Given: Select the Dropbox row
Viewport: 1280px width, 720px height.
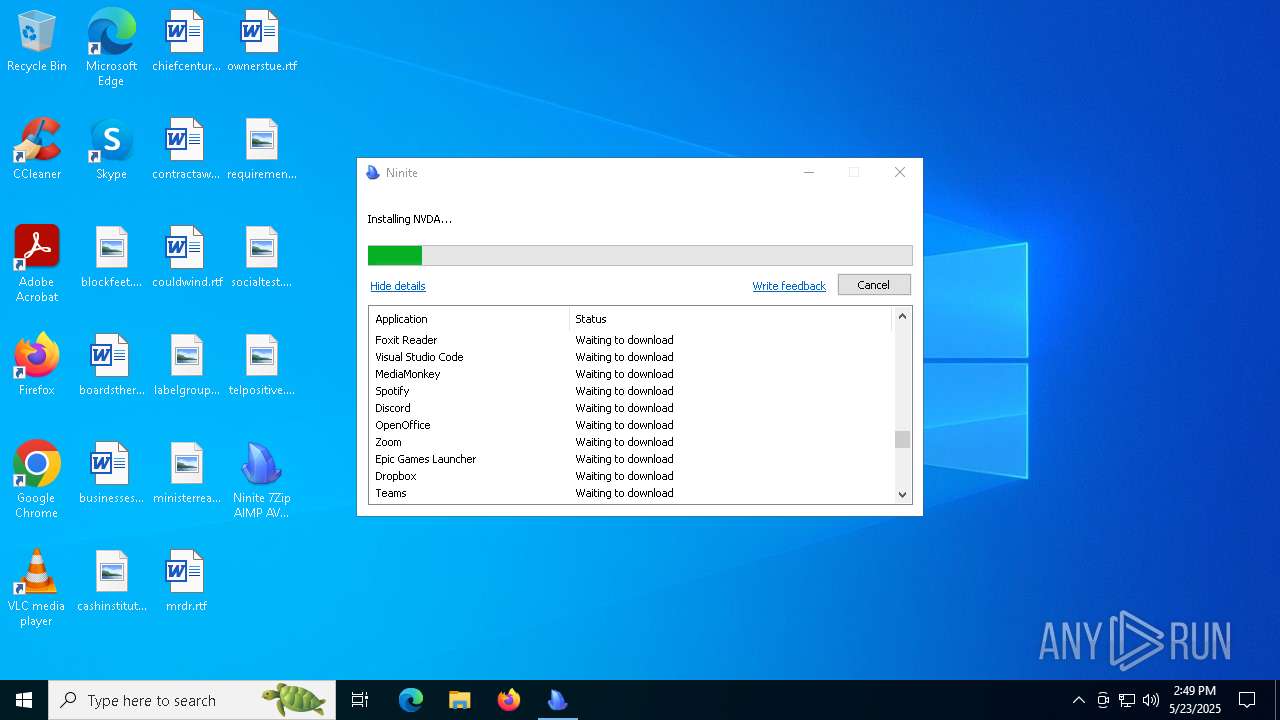Looking at the screenshot, I should click(x=630, y=476).
